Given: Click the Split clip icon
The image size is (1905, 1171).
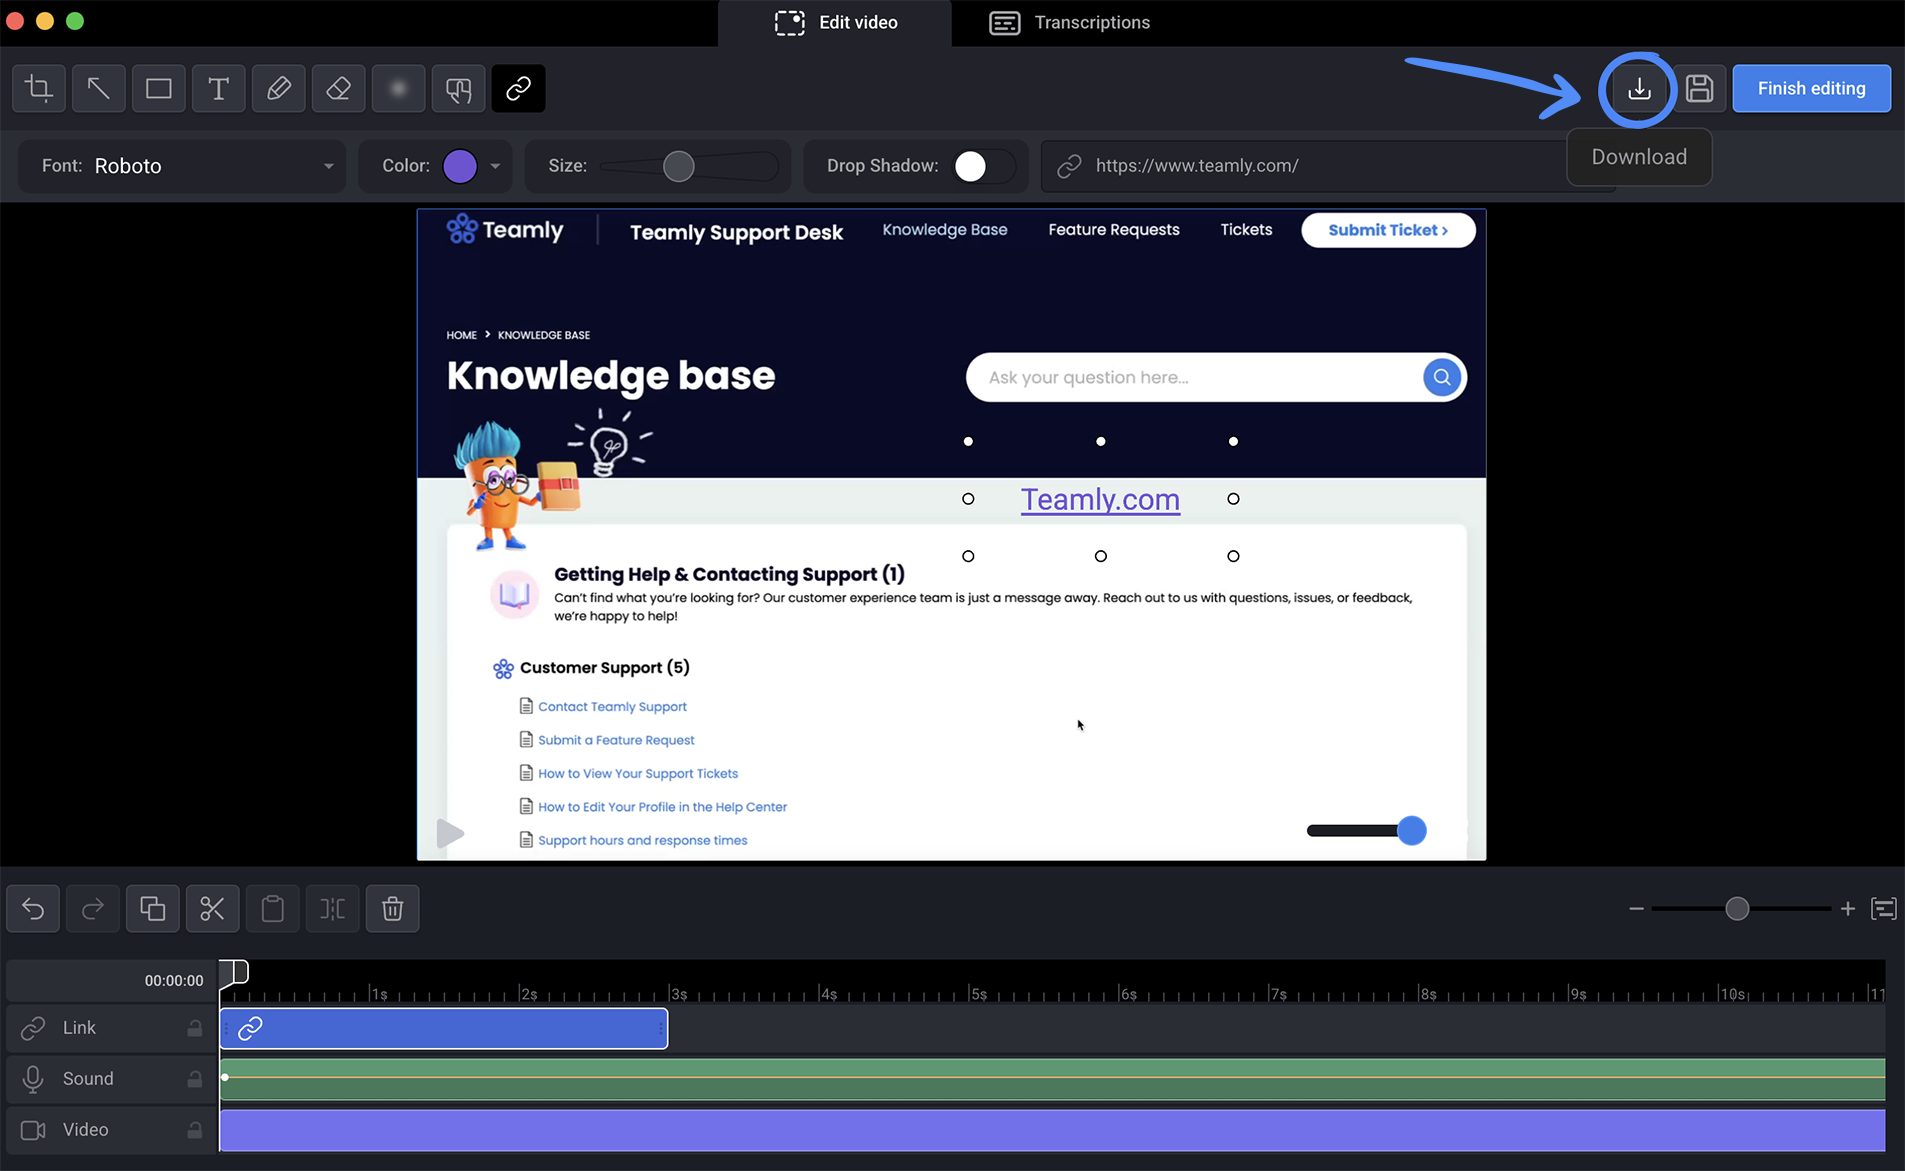Looking at the screenshot, I should (333, 908).
